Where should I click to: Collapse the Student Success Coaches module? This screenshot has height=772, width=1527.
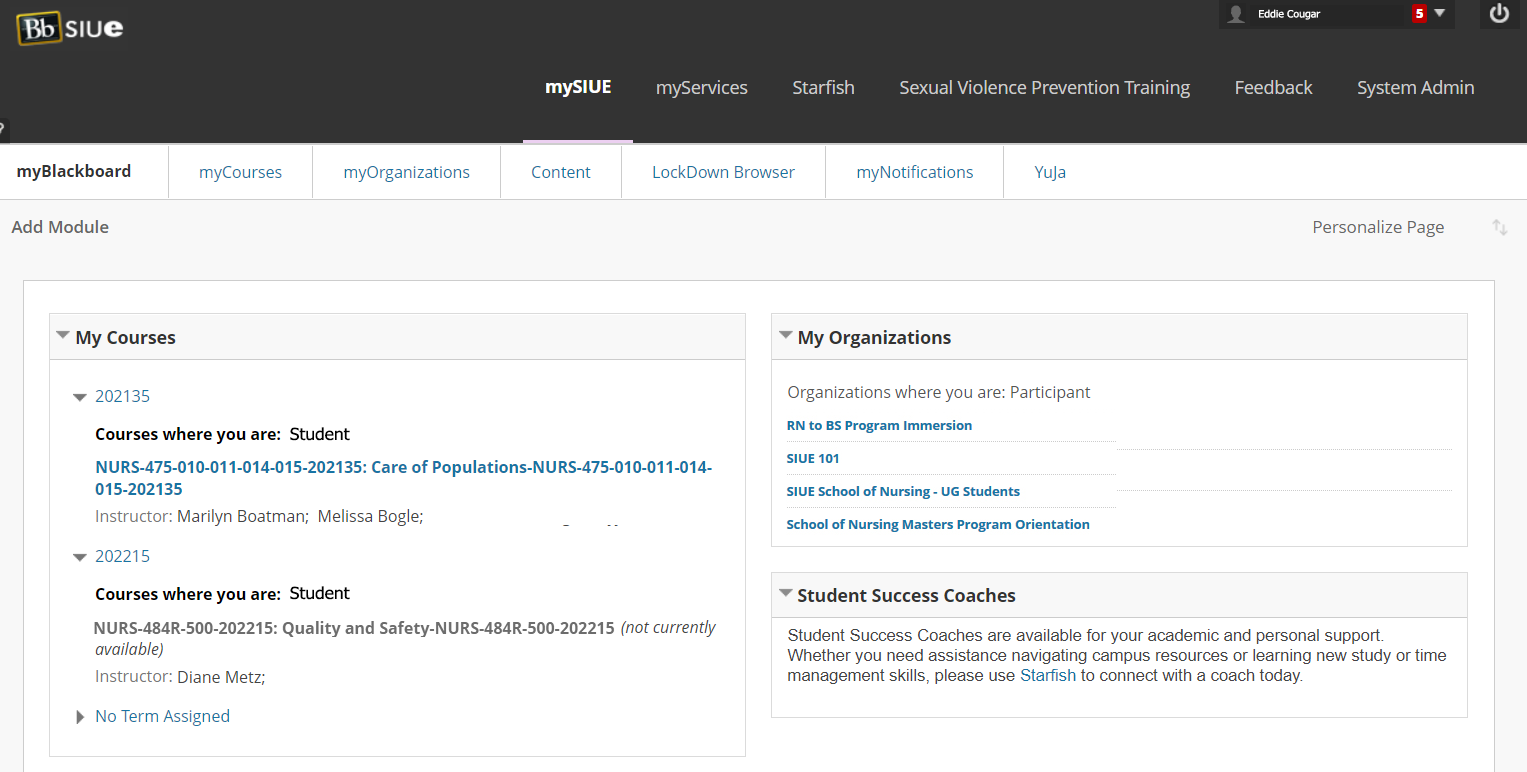pos(785,594)
